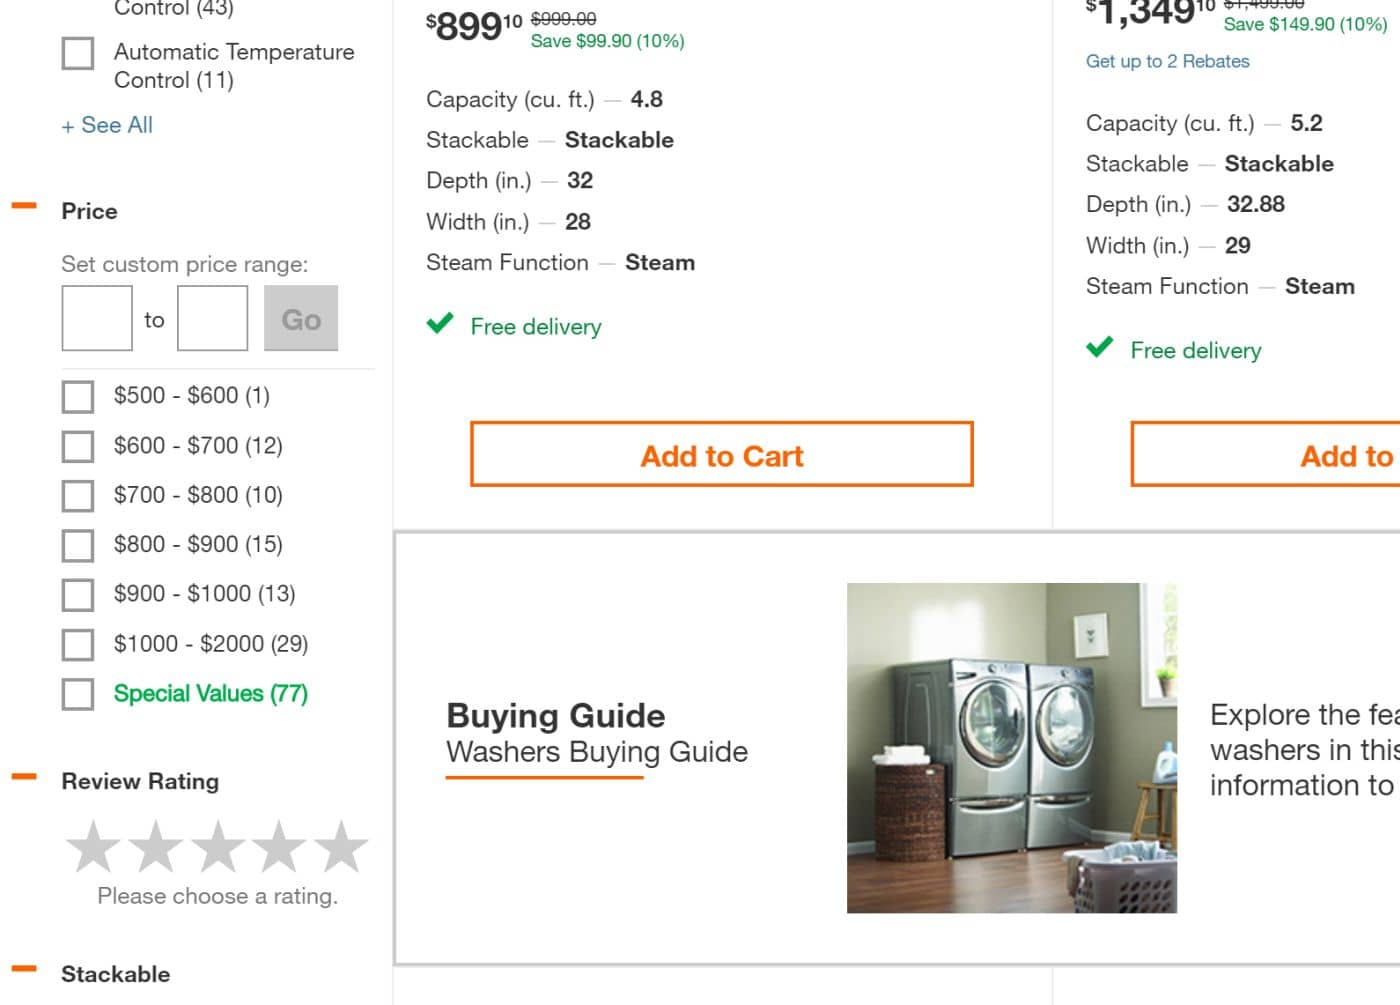The image size is (1400, 1005).
Task: Check the $500 - $600 price filter
Action: coord(78,397)
